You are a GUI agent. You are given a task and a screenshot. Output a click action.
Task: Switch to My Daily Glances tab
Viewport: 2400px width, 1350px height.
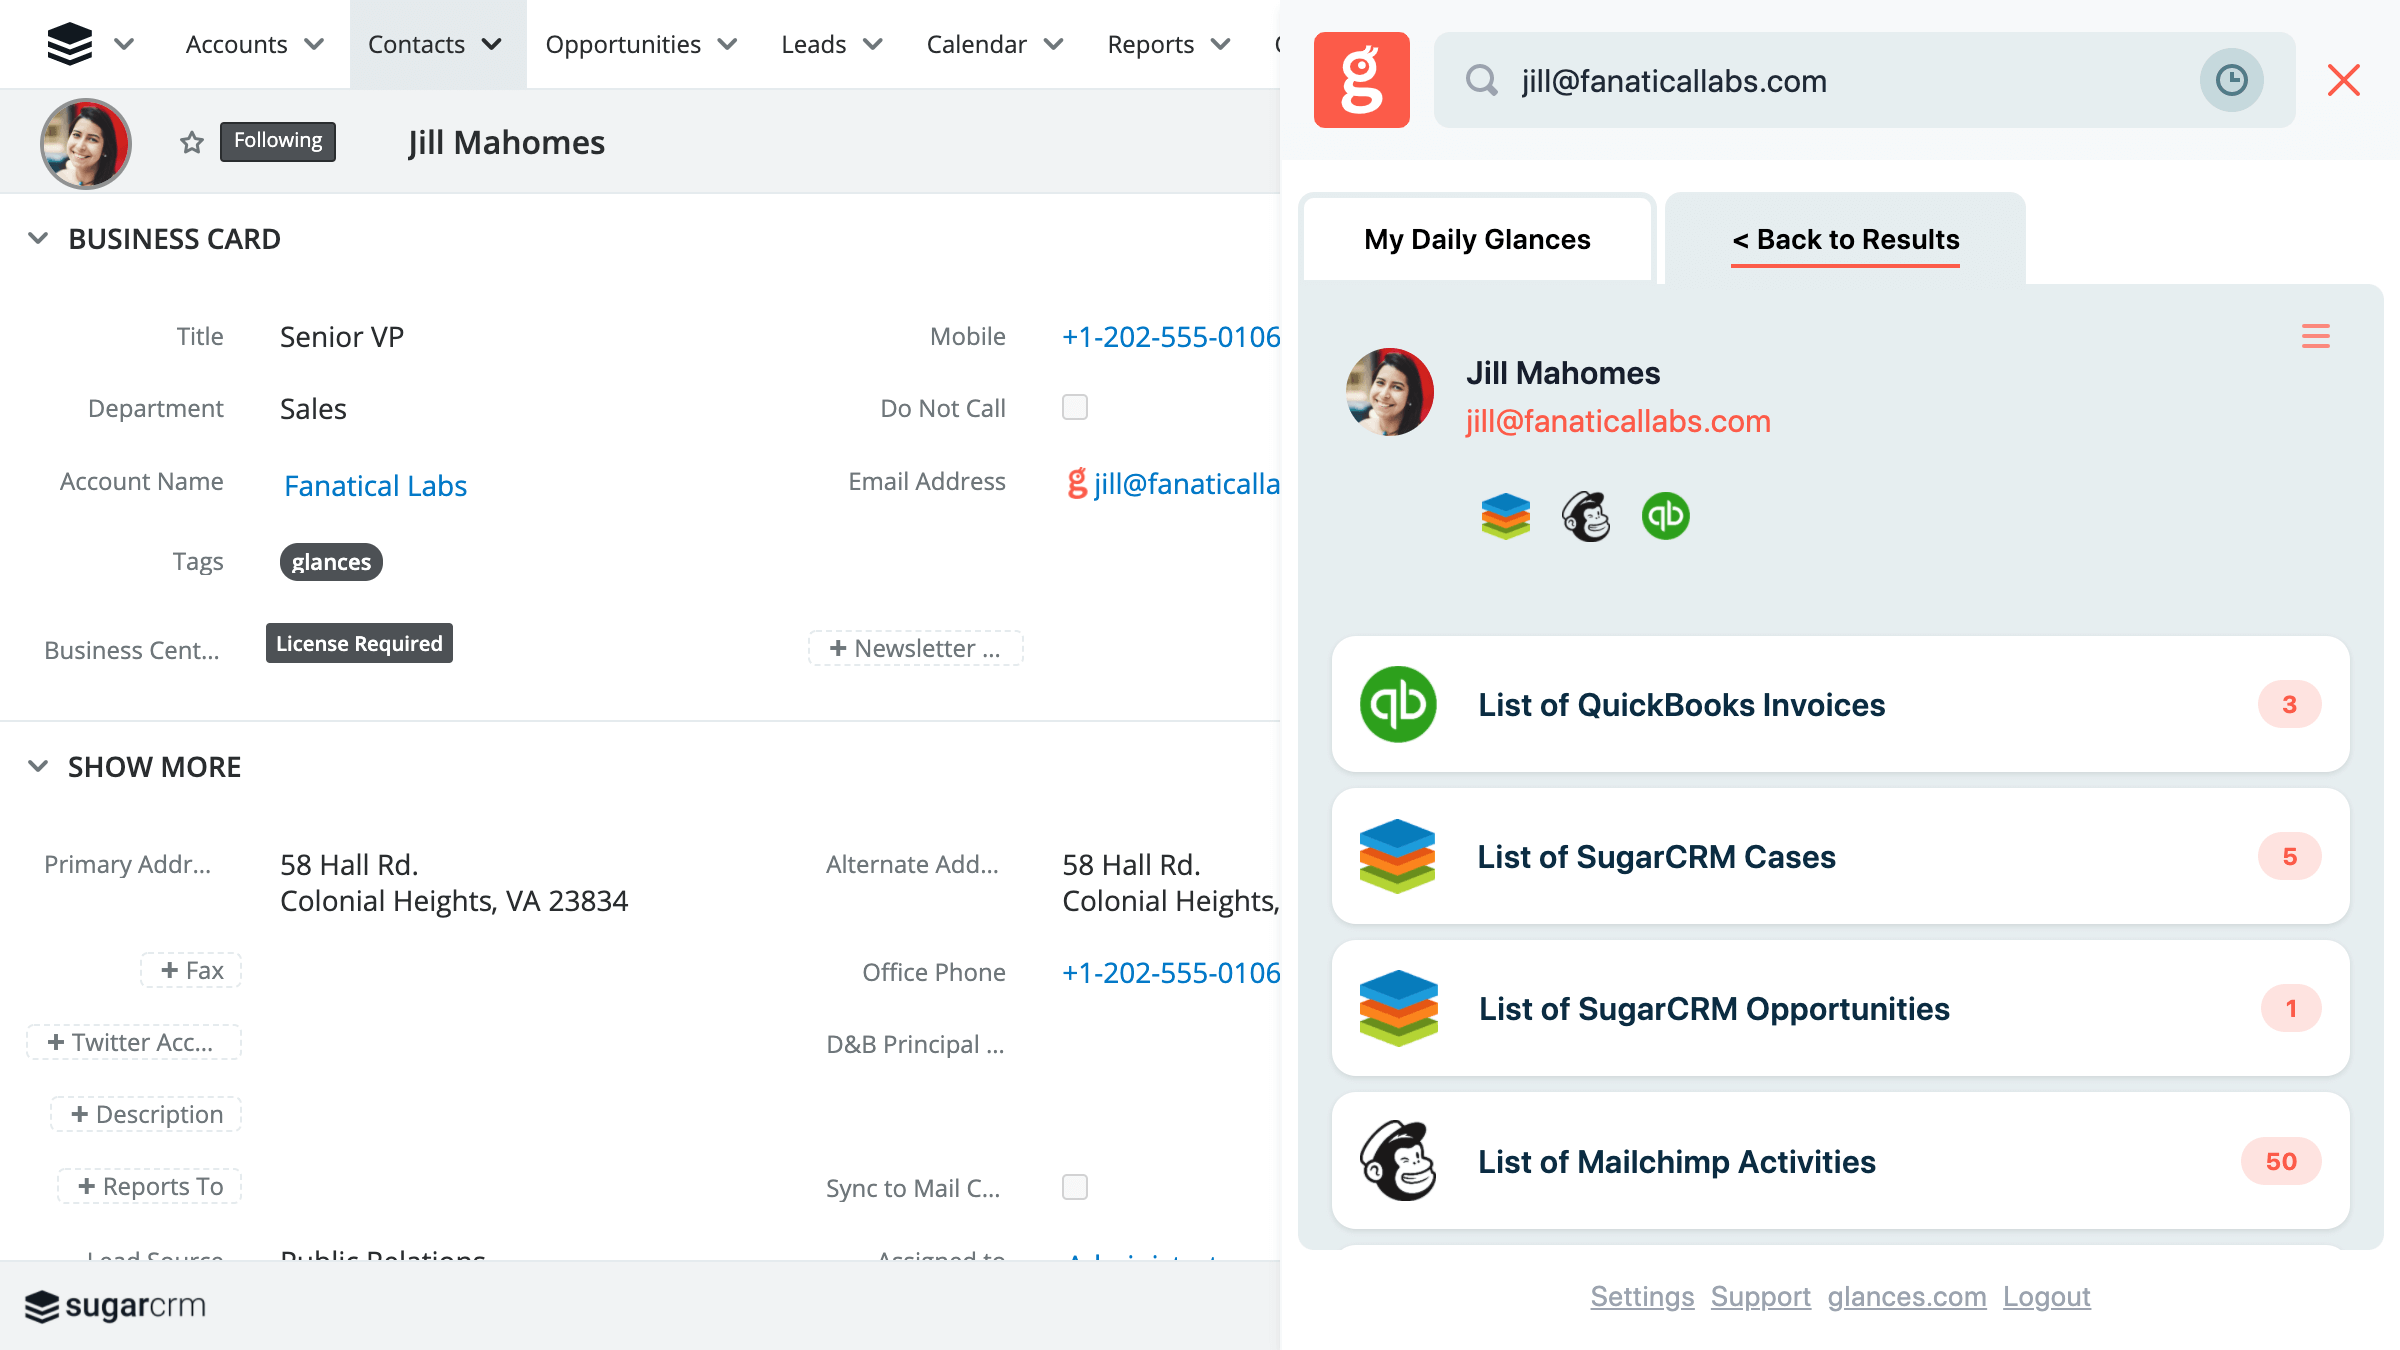click(1477, 237)
